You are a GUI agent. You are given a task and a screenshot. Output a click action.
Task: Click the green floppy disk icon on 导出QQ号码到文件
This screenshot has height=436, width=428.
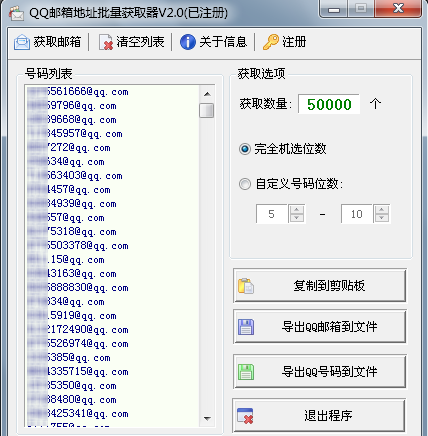point(246,372)
